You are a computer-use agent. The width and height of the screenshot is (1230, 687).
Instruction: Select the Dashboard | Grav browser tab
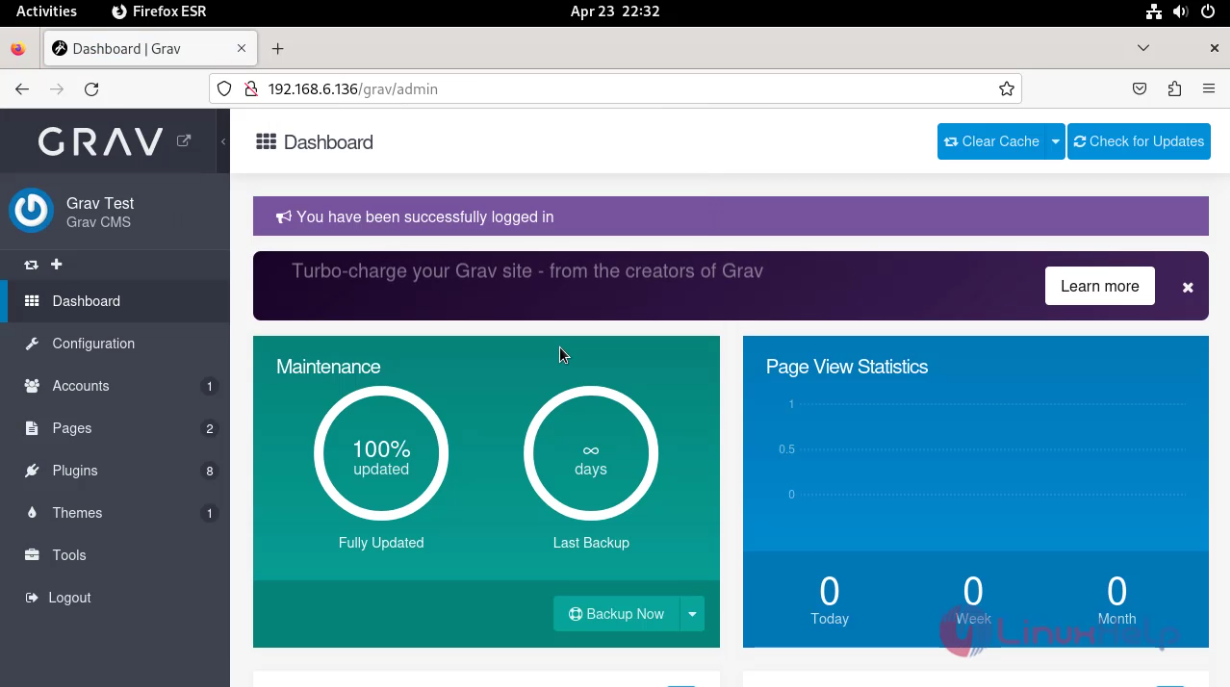pyautogui.click(x=150, y=48)
